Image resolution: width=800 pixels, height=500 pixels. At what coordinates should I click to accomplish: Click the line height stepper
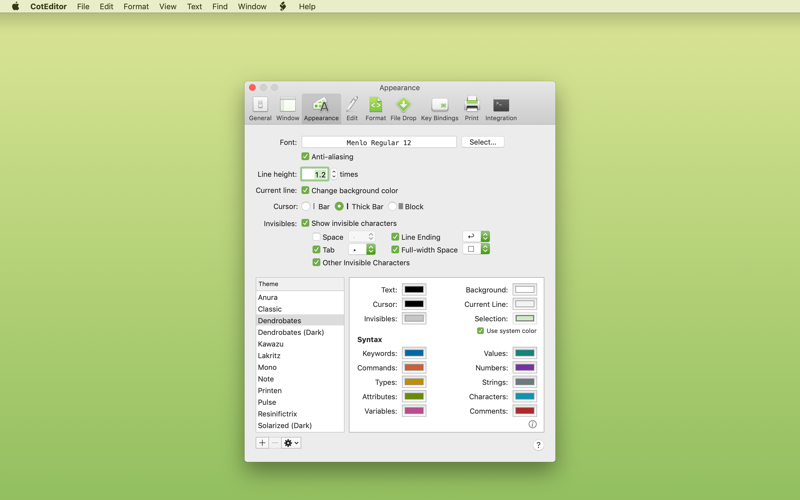pyautogui.click(x=334, y=174)
